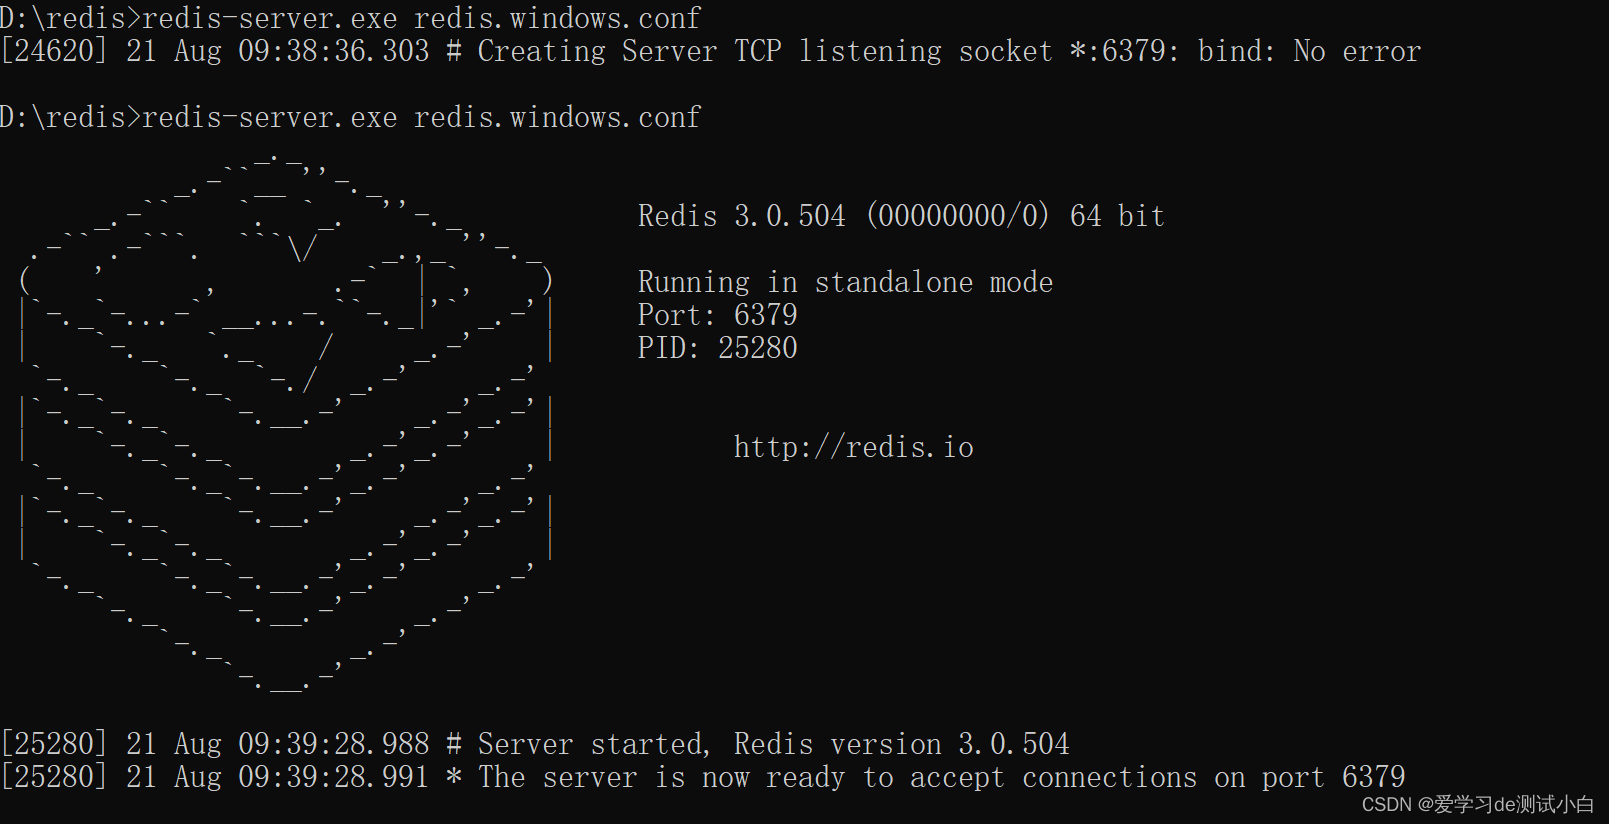Open the http://redis.io URL text
Screen dimensions: 1609x824
853,447
